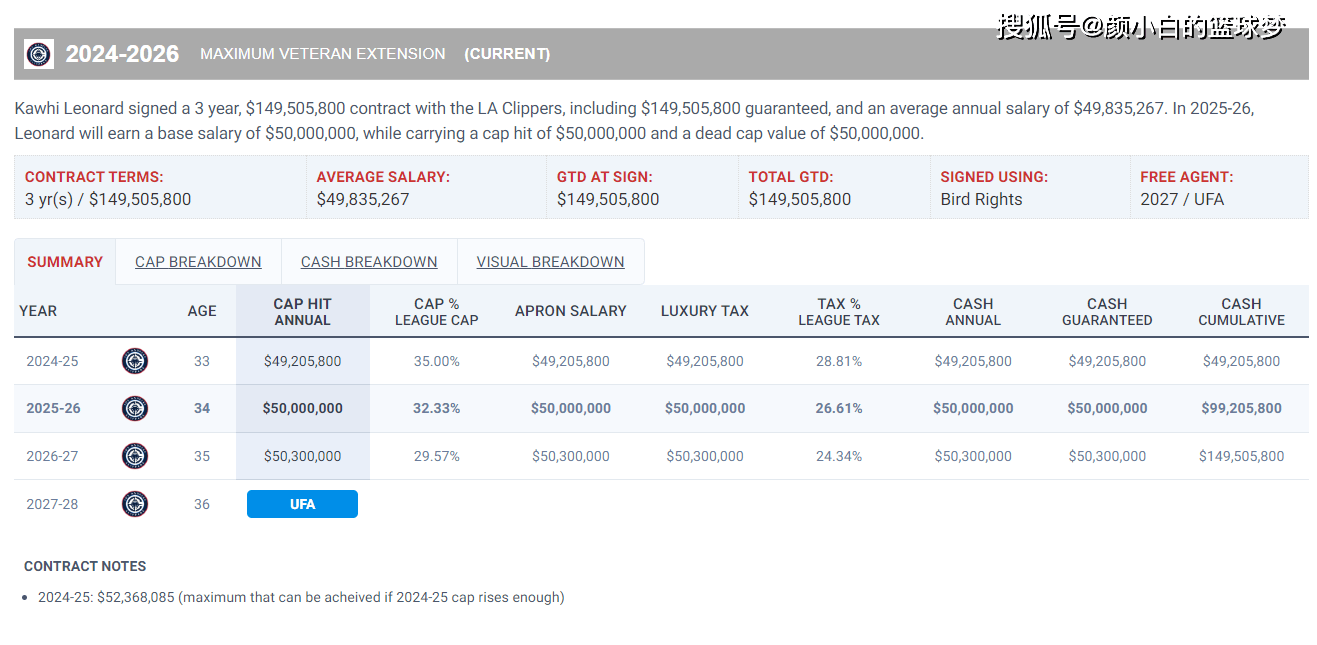Click the Age column header
Screen dimensions: 1317x645
coord(202,311)
